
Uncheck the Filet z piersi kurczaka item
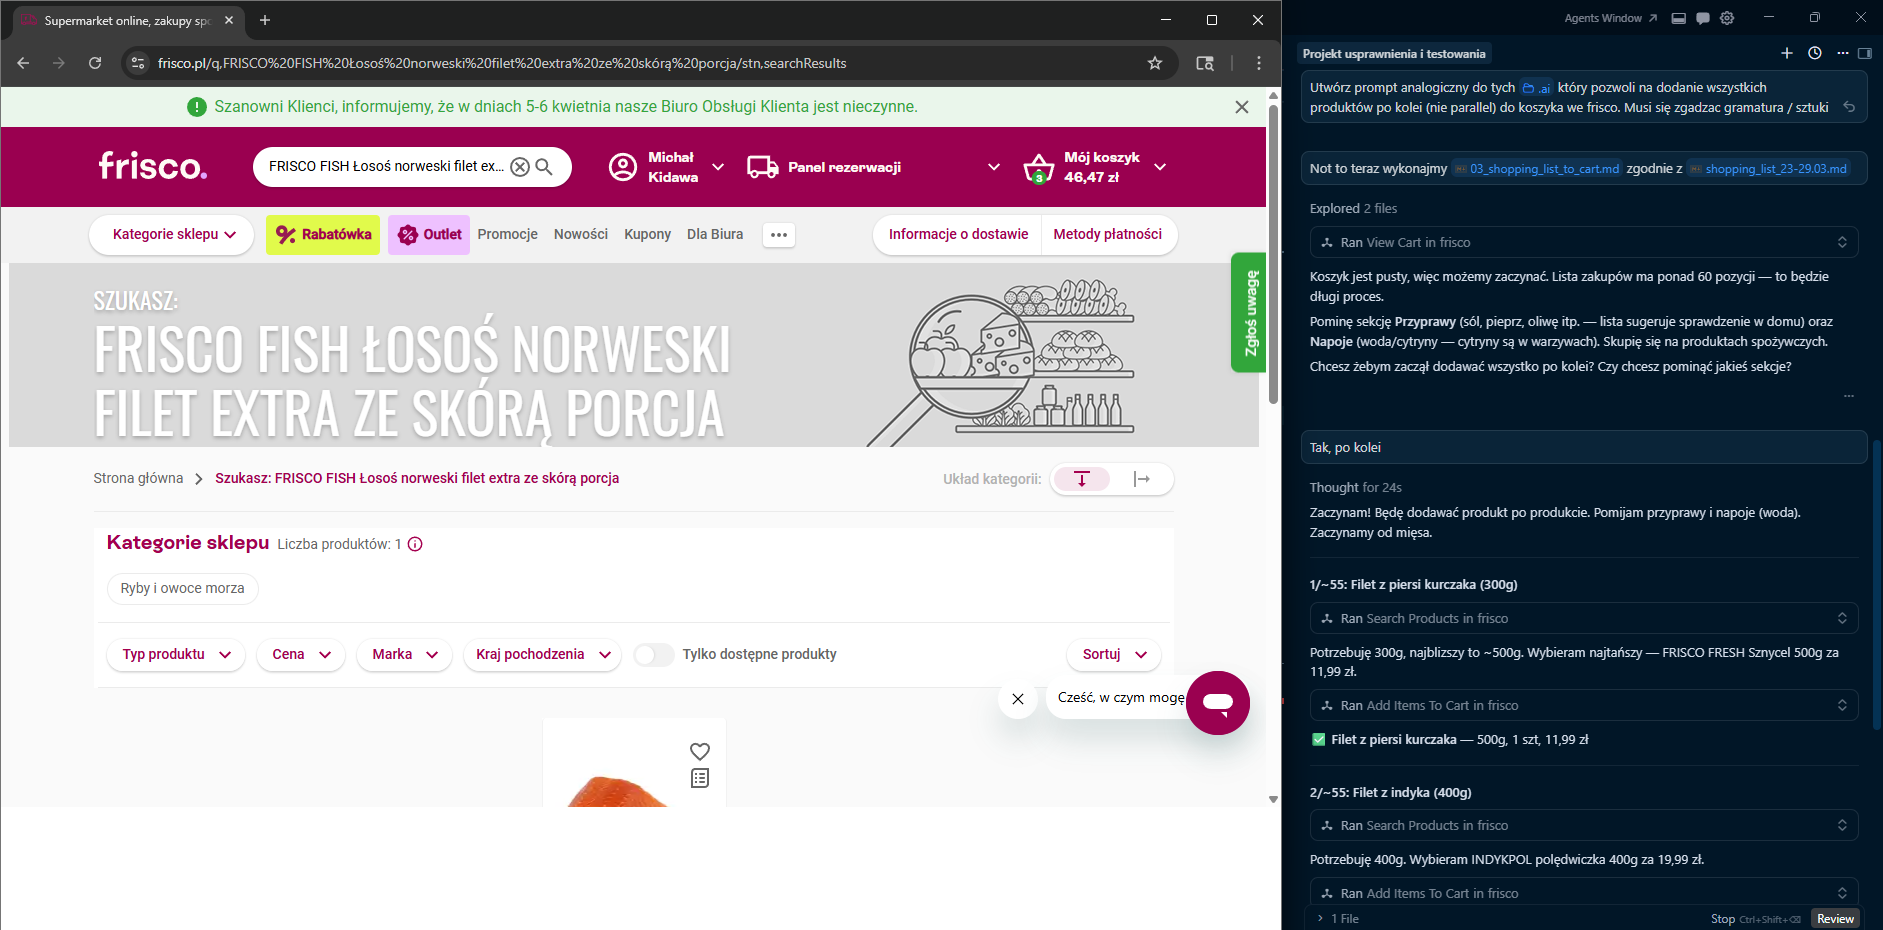coord(1318,740)
